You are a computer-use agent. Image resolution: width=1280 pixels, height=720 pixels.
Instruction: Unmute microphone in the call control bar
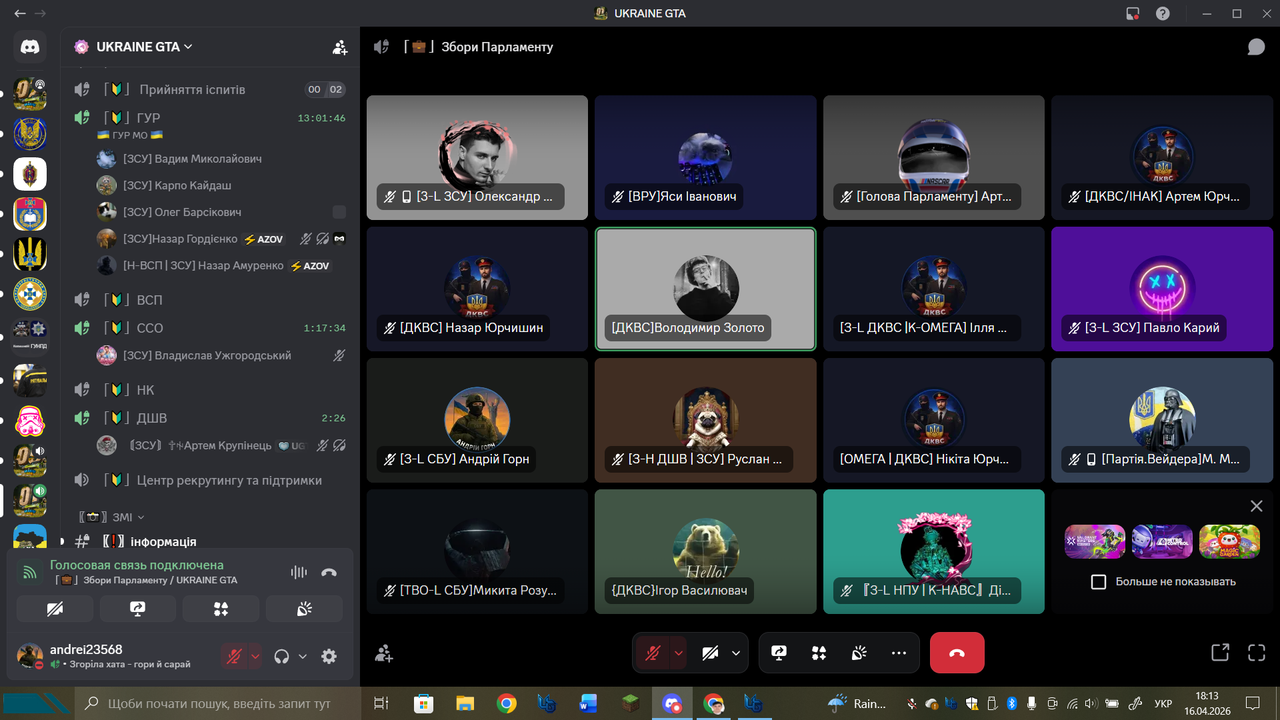pyautogui.click(x=653, y=653)
